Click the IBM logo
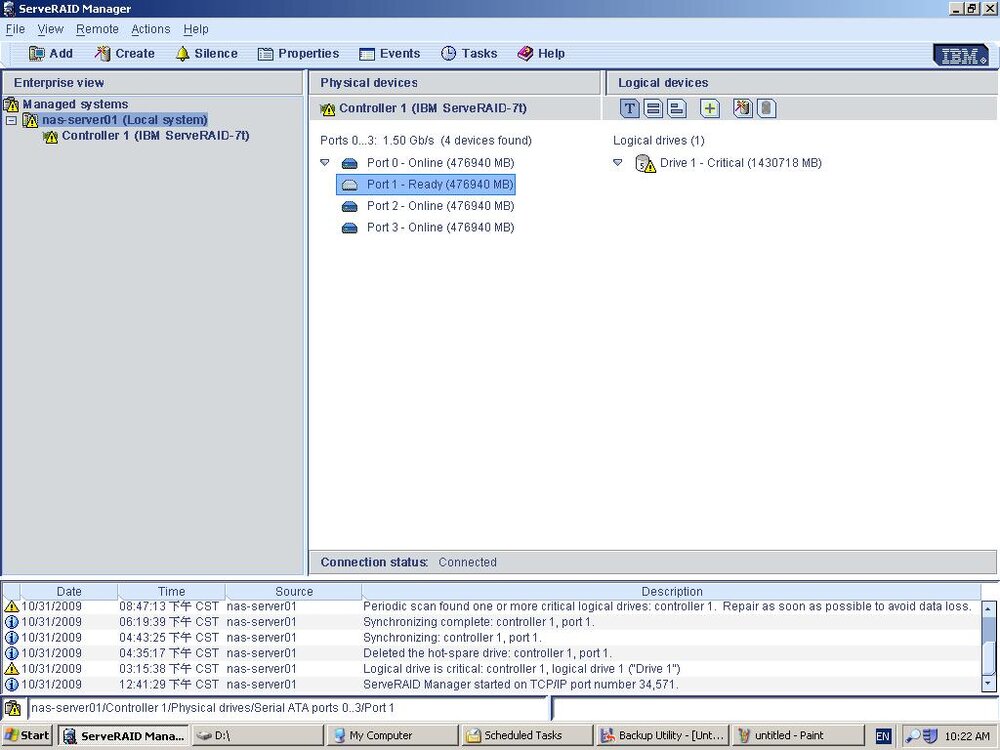 [x=963, y=55]
